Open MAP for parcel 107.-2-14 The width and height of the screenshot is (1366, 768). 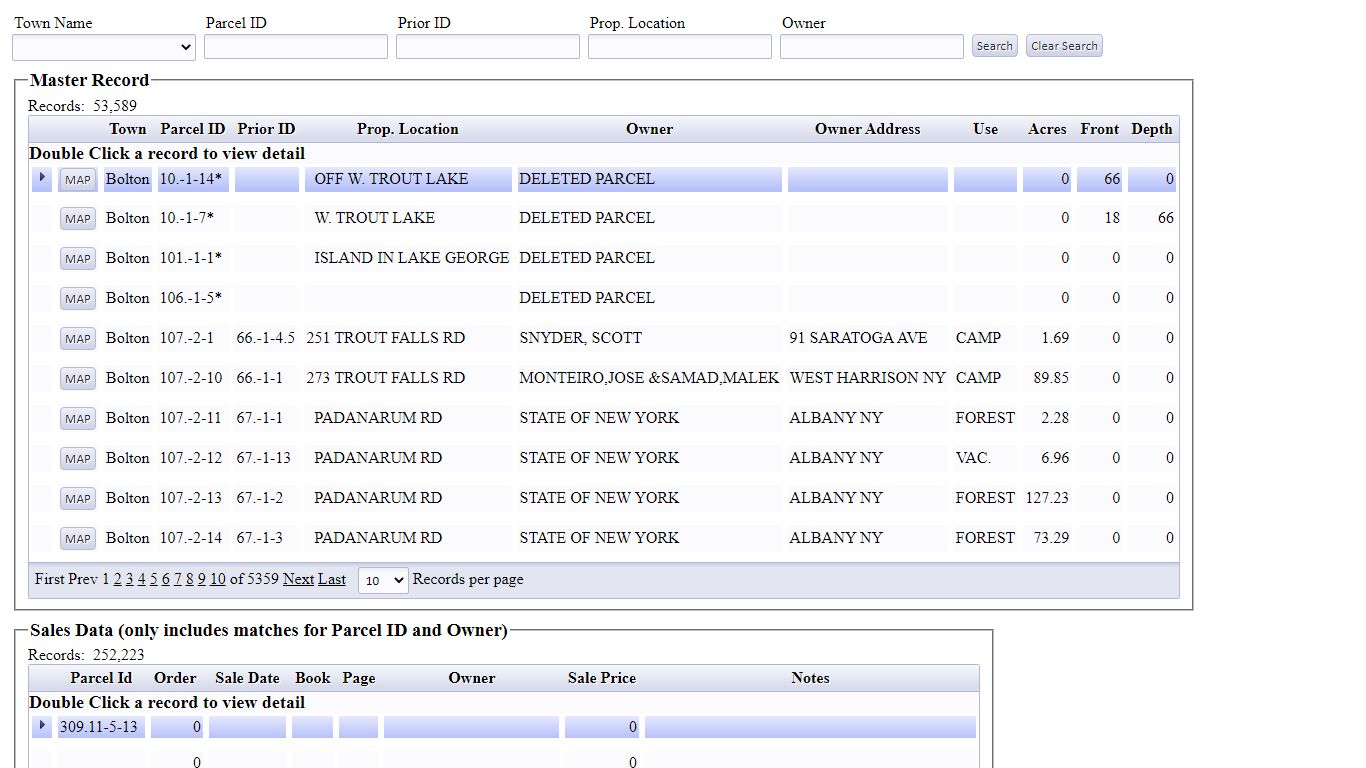pyautogui.click(x=78, y=539)
